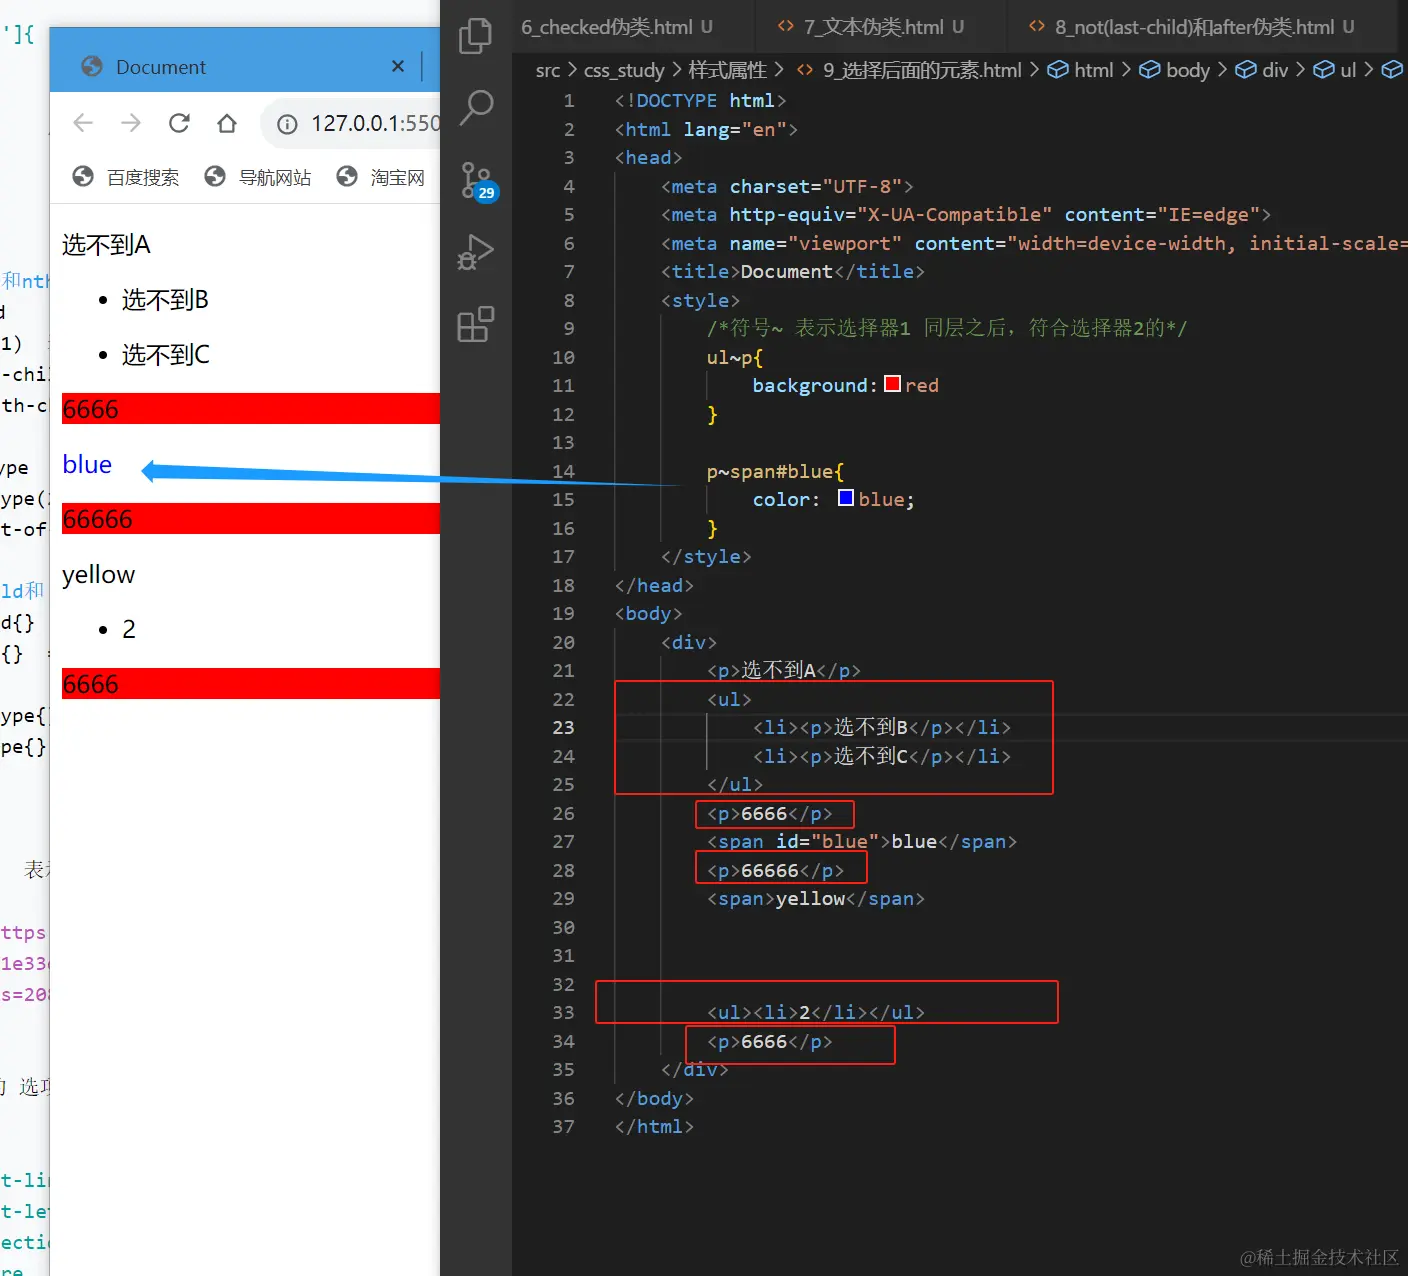Viewport: 1408px width, 1276px height.
Task: Click line number 23 in the gutter
Action: coord(564,727)
